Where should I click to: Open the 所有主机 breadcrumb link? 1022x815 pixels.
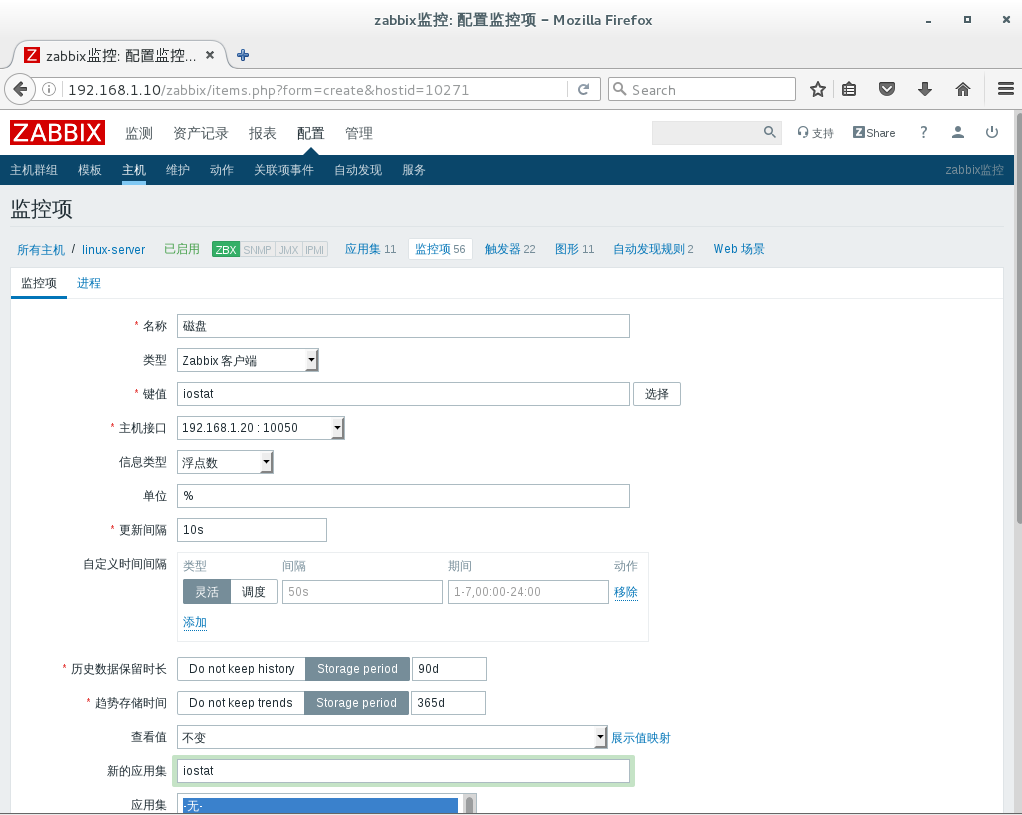point(41,249)
